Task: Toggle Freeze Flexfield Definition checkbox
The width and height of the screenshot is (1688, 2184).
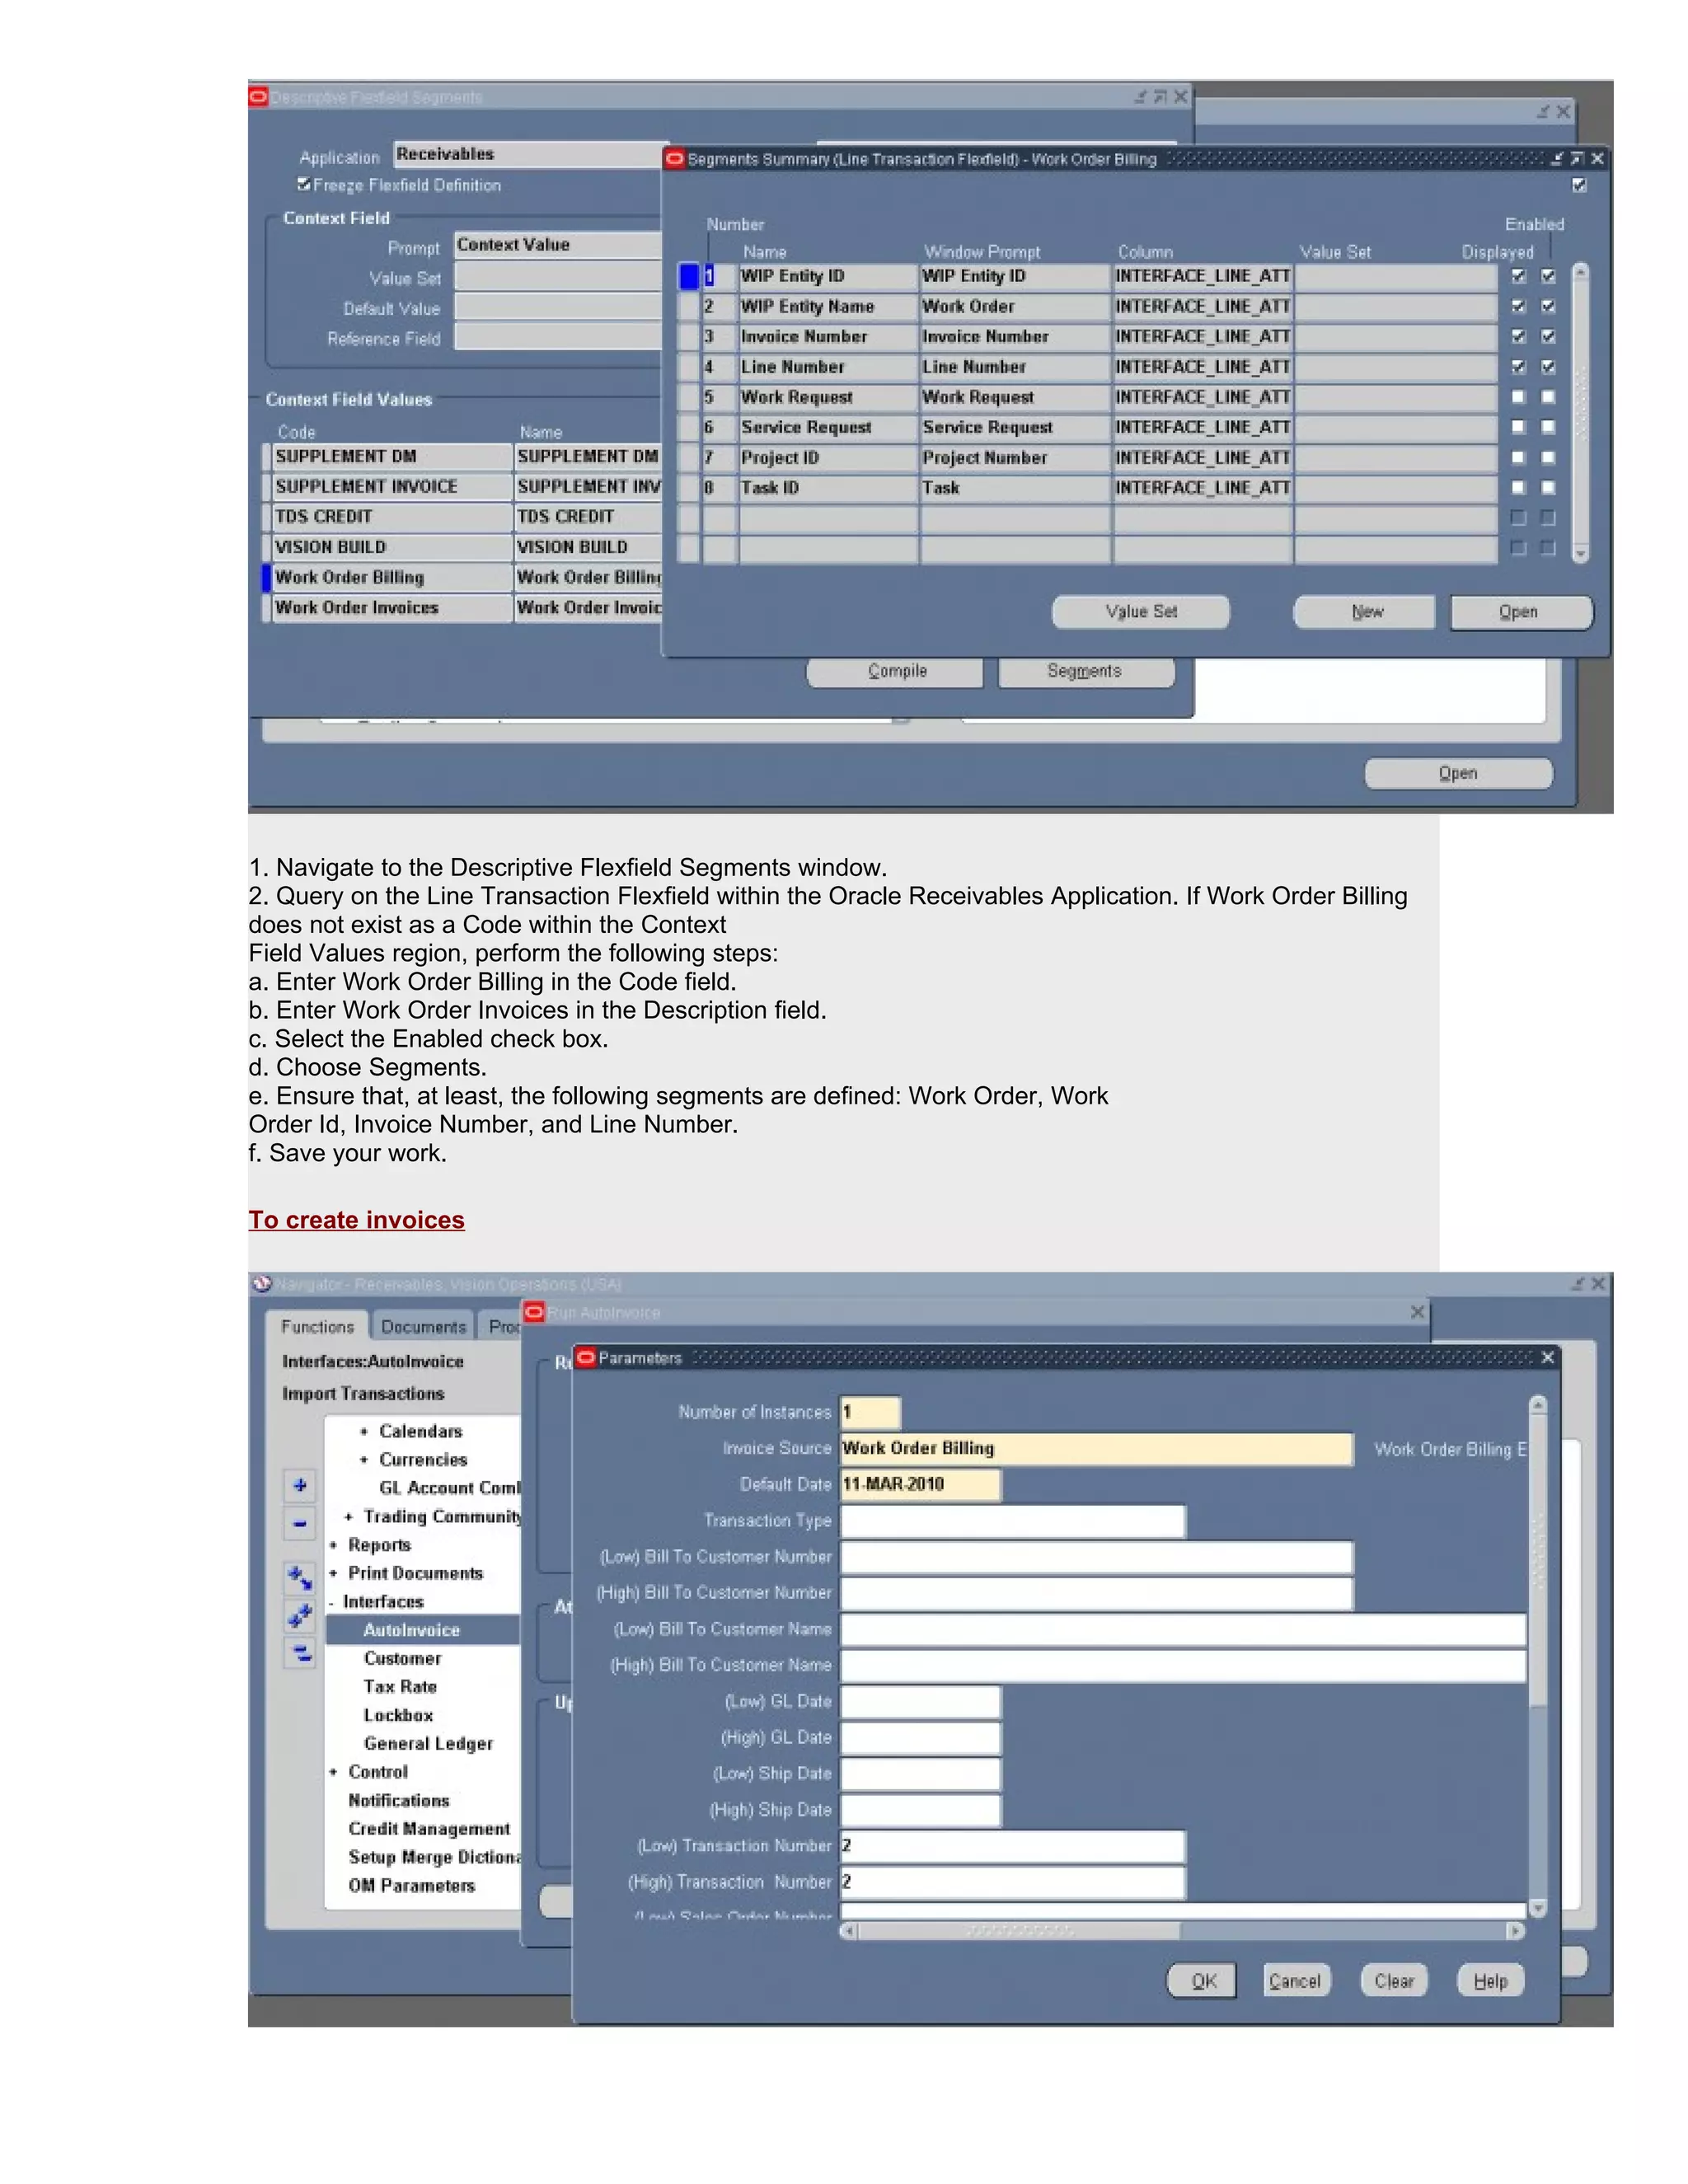Action: point(303,184)
